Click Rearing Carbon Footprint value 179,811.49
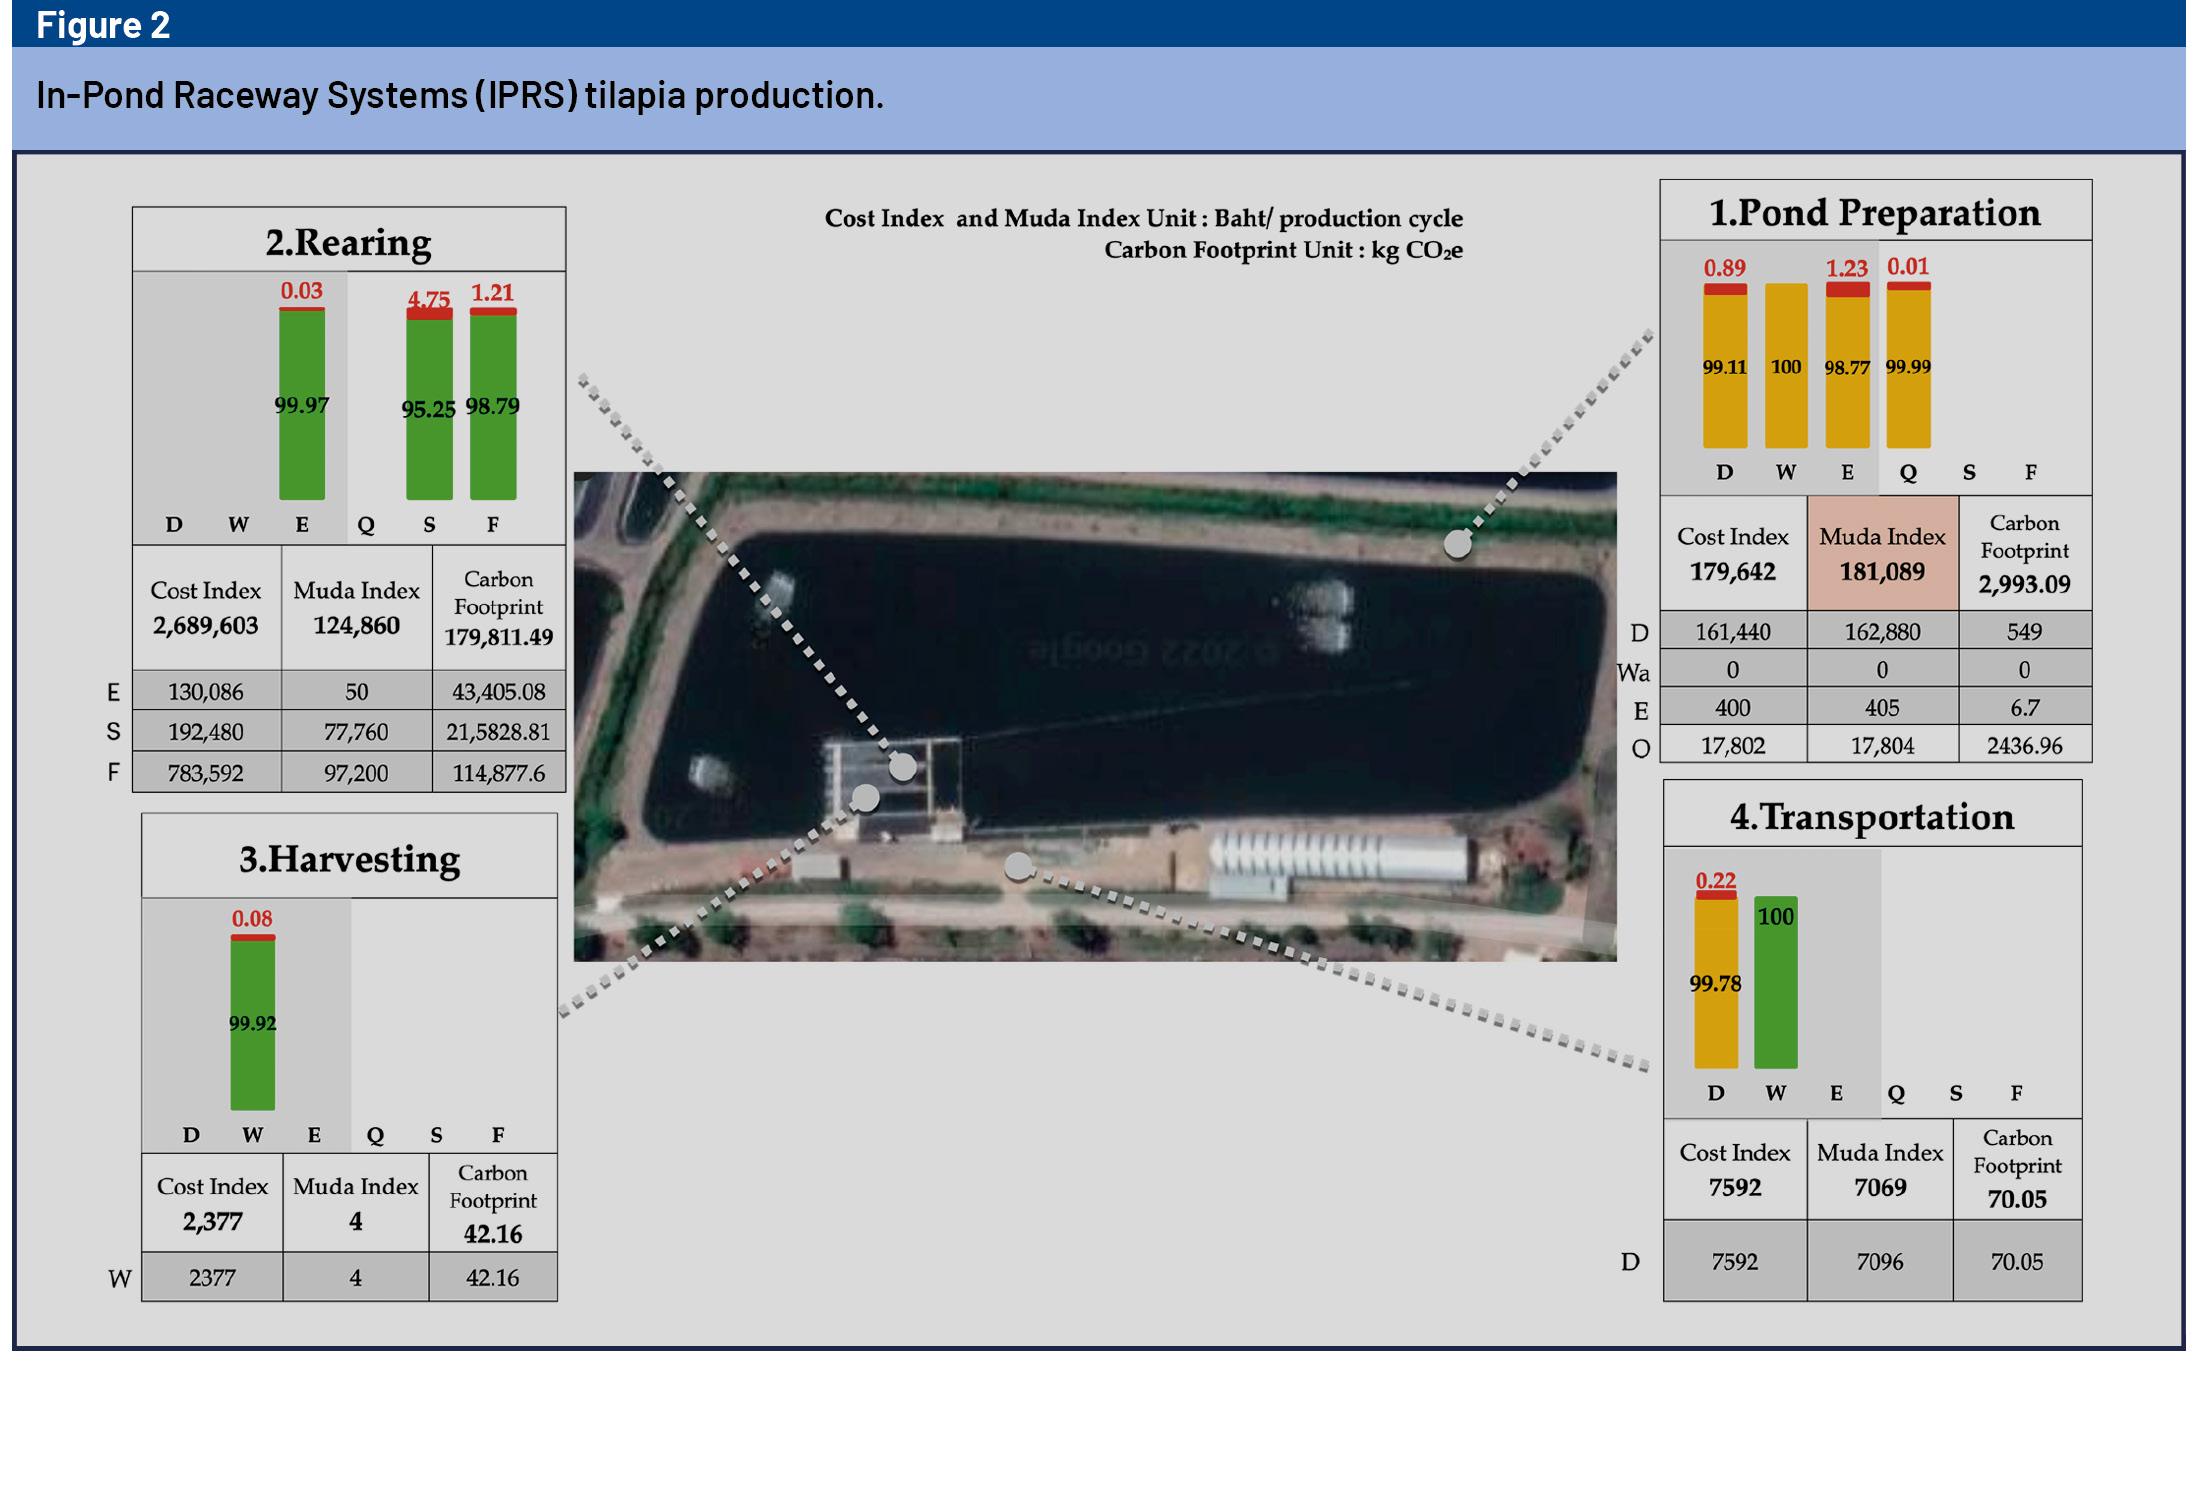This screenshot has height=1500, width=2197. (x=498, y=637)
